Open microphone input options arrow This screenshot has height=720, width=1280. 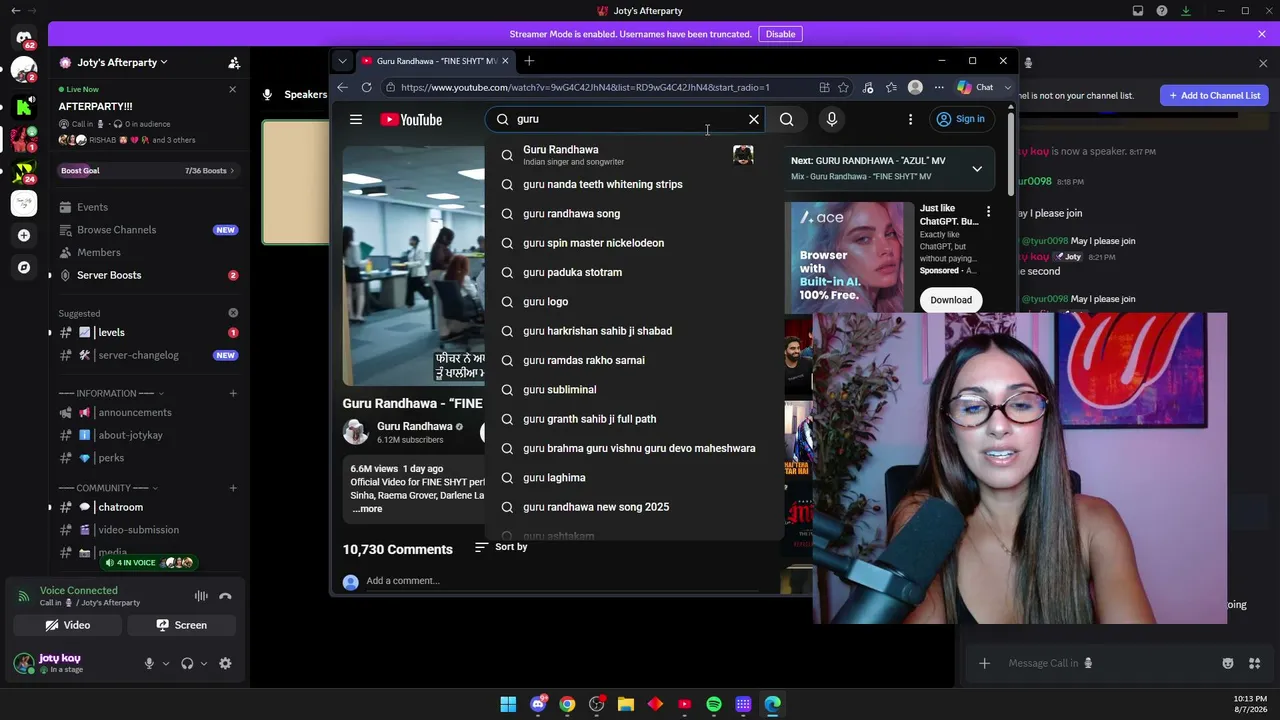(166, 663)
